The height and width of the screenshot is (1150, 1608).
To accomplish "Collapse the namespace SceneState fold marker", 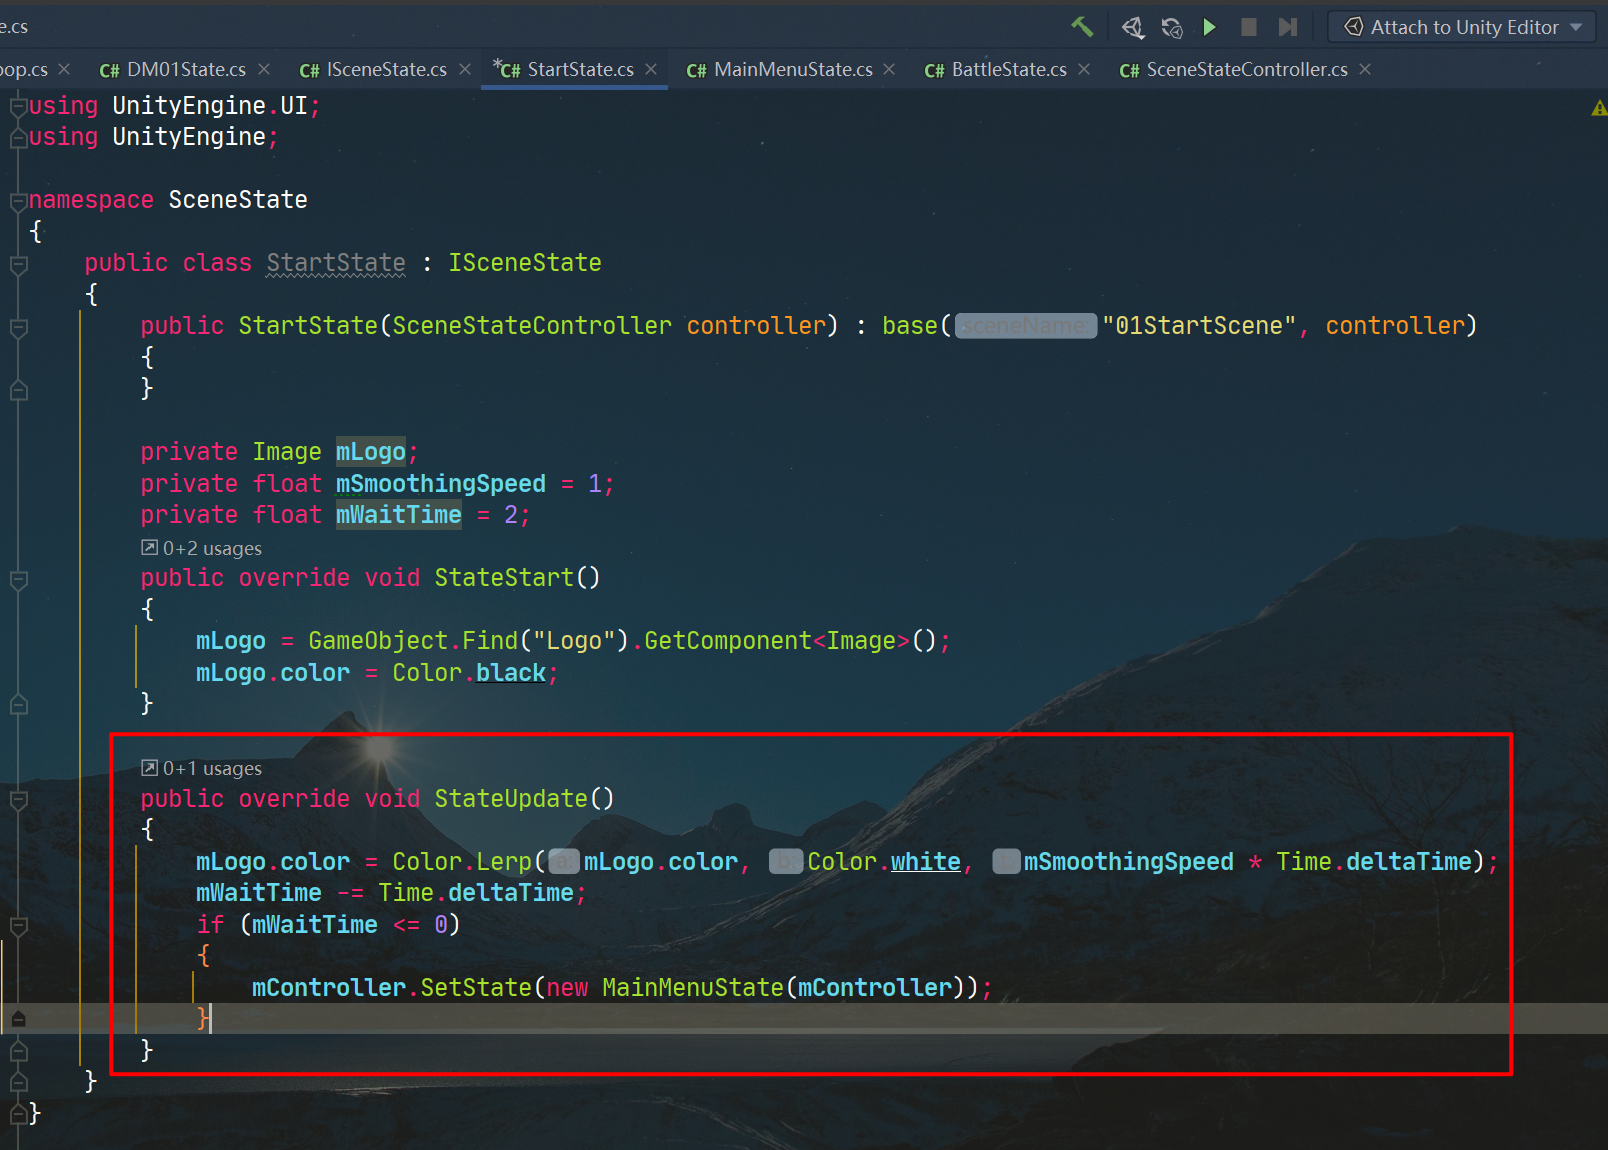I will point(18,201).
